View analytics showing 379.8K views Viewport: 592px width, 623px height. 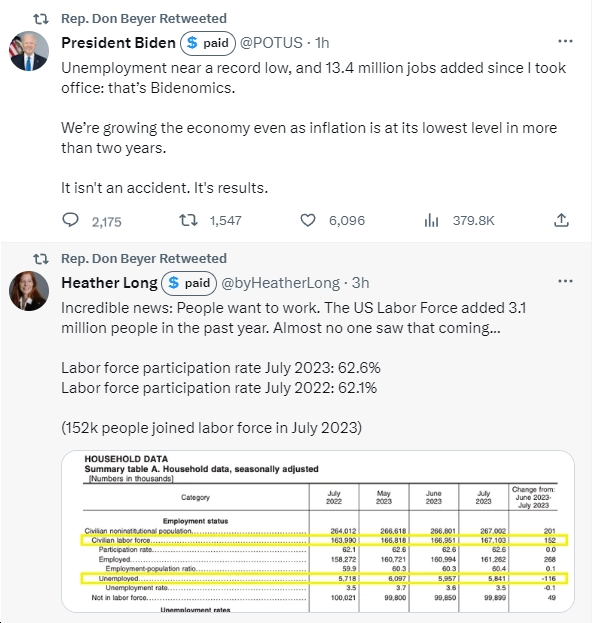pyautogui.click(x=460, y=220)
